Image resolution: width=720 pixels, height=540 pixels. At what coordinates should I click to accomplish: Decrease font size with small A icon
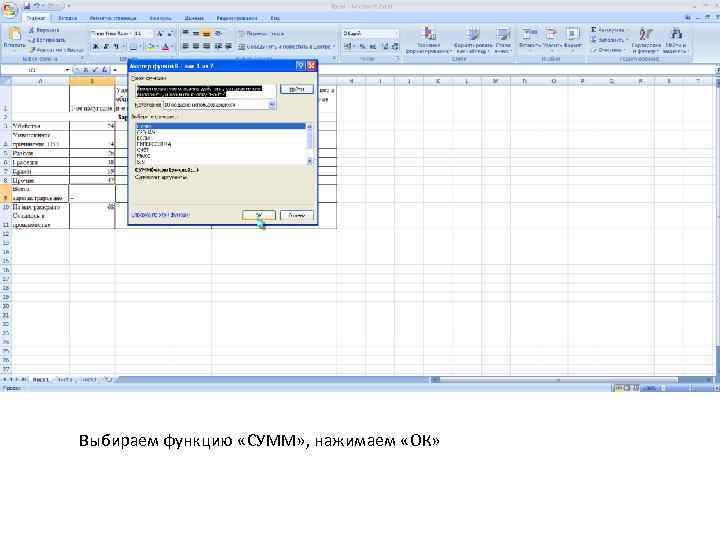pos(170,34)
